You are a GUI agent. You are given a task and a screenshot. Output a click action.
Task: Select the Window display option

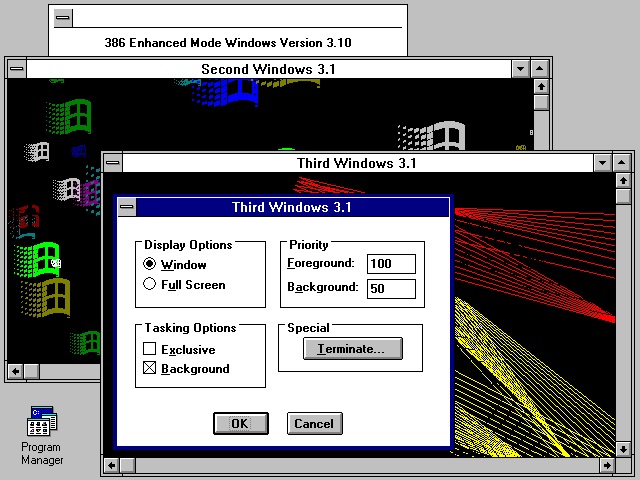(x=150, y=265)
